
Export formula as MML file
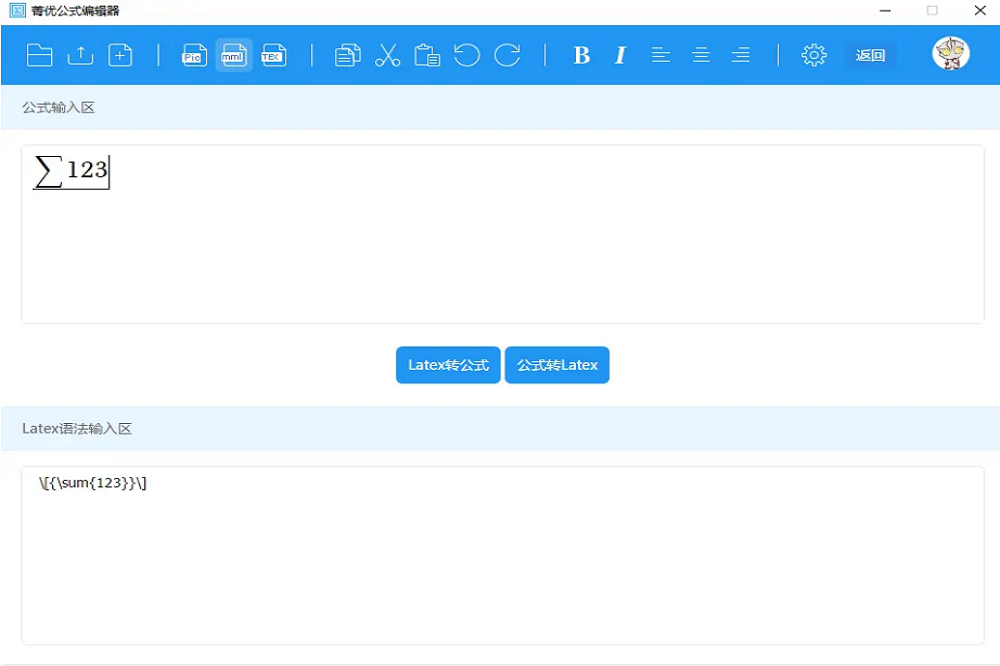click(x=234, y=55)
